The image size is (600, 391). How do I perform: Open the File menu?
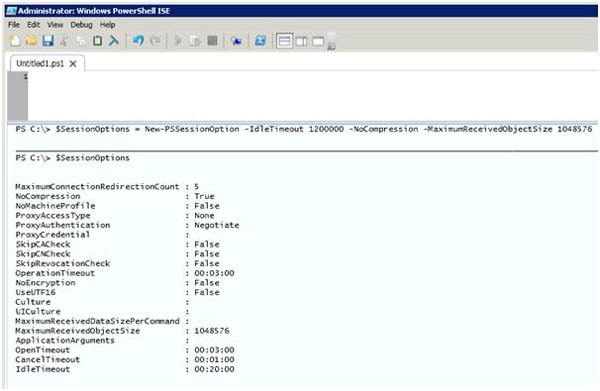click(x=14, y=24)
